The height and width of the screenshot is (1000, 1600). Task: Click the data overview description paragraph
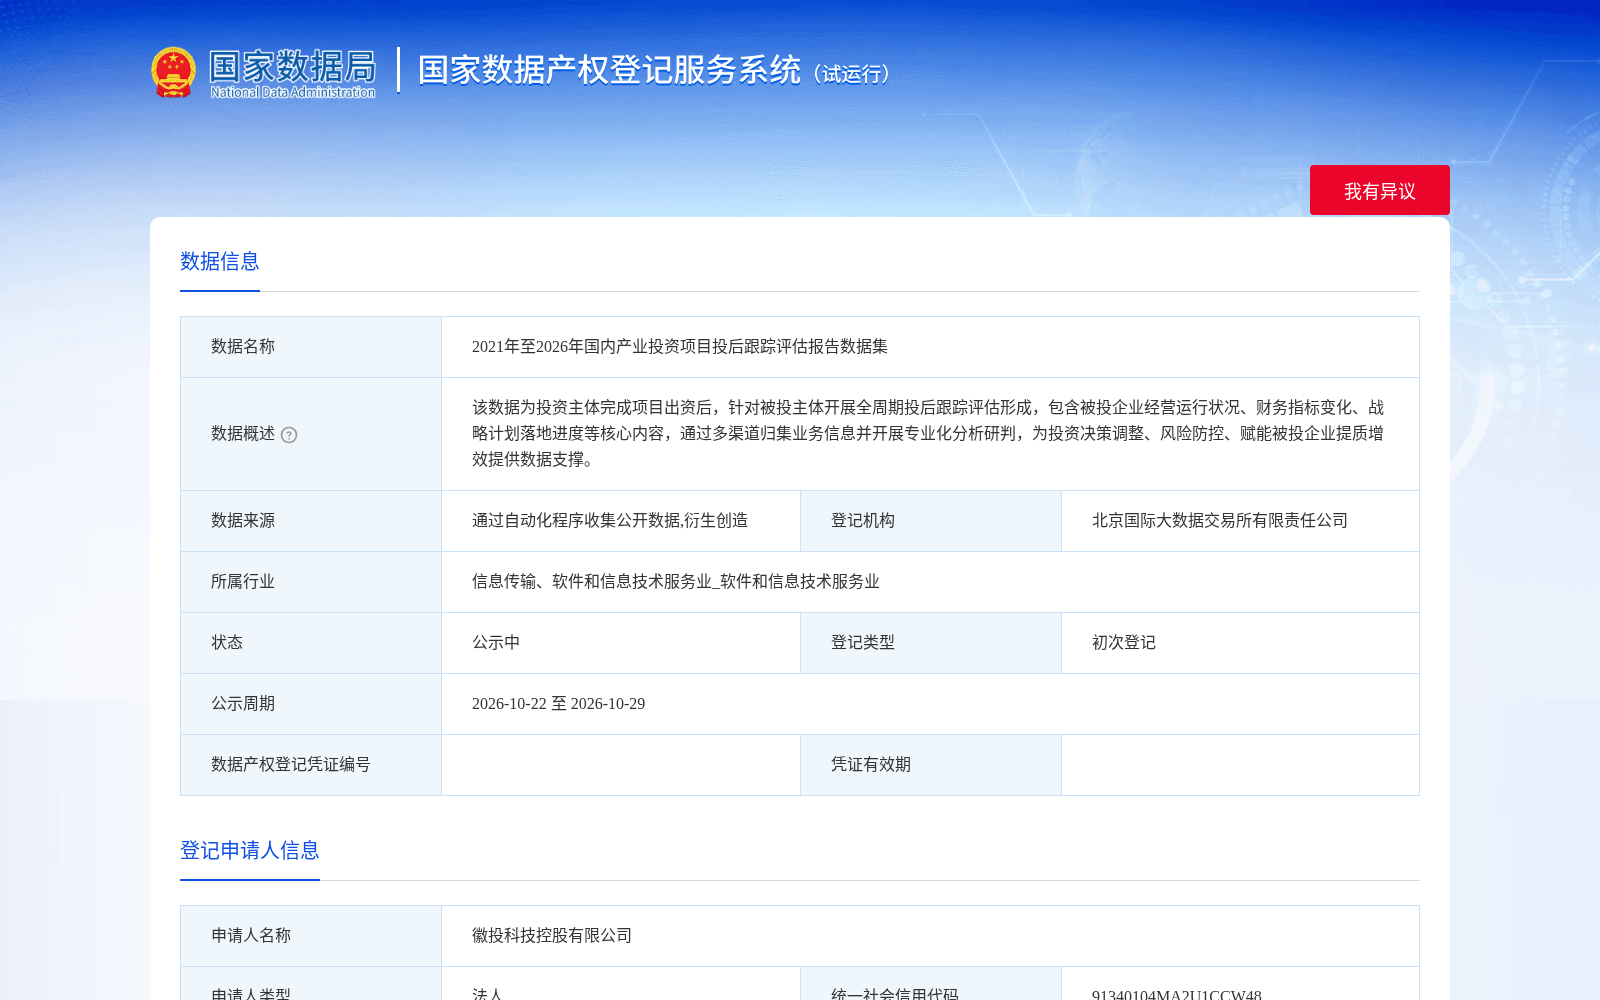928,434
